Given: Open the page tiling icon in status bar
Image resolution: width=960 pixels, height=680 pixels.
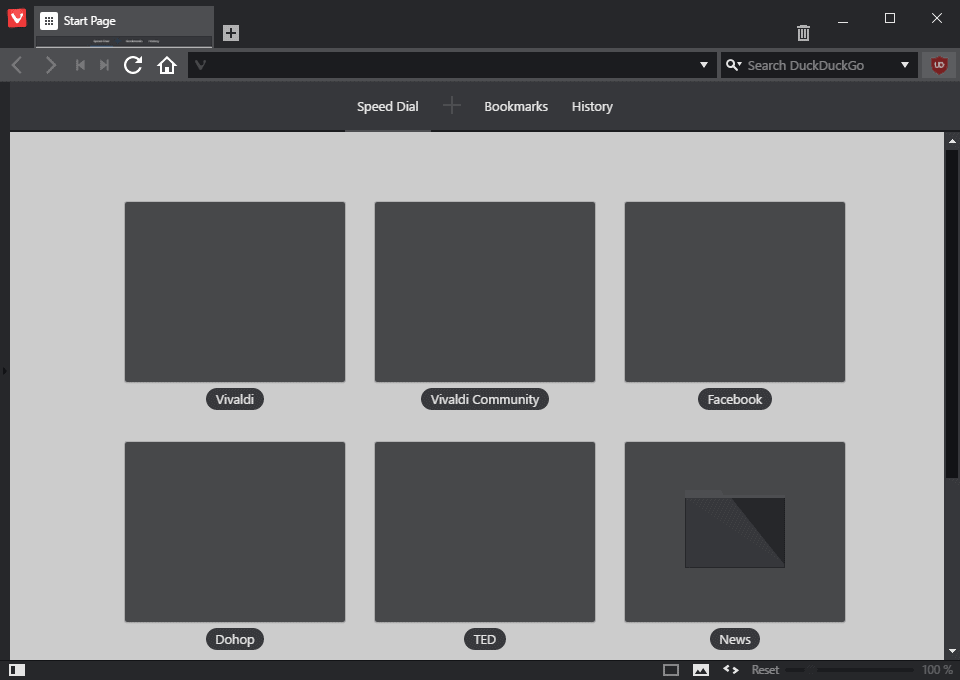Looking at the screenshot, I should point(672,669).
